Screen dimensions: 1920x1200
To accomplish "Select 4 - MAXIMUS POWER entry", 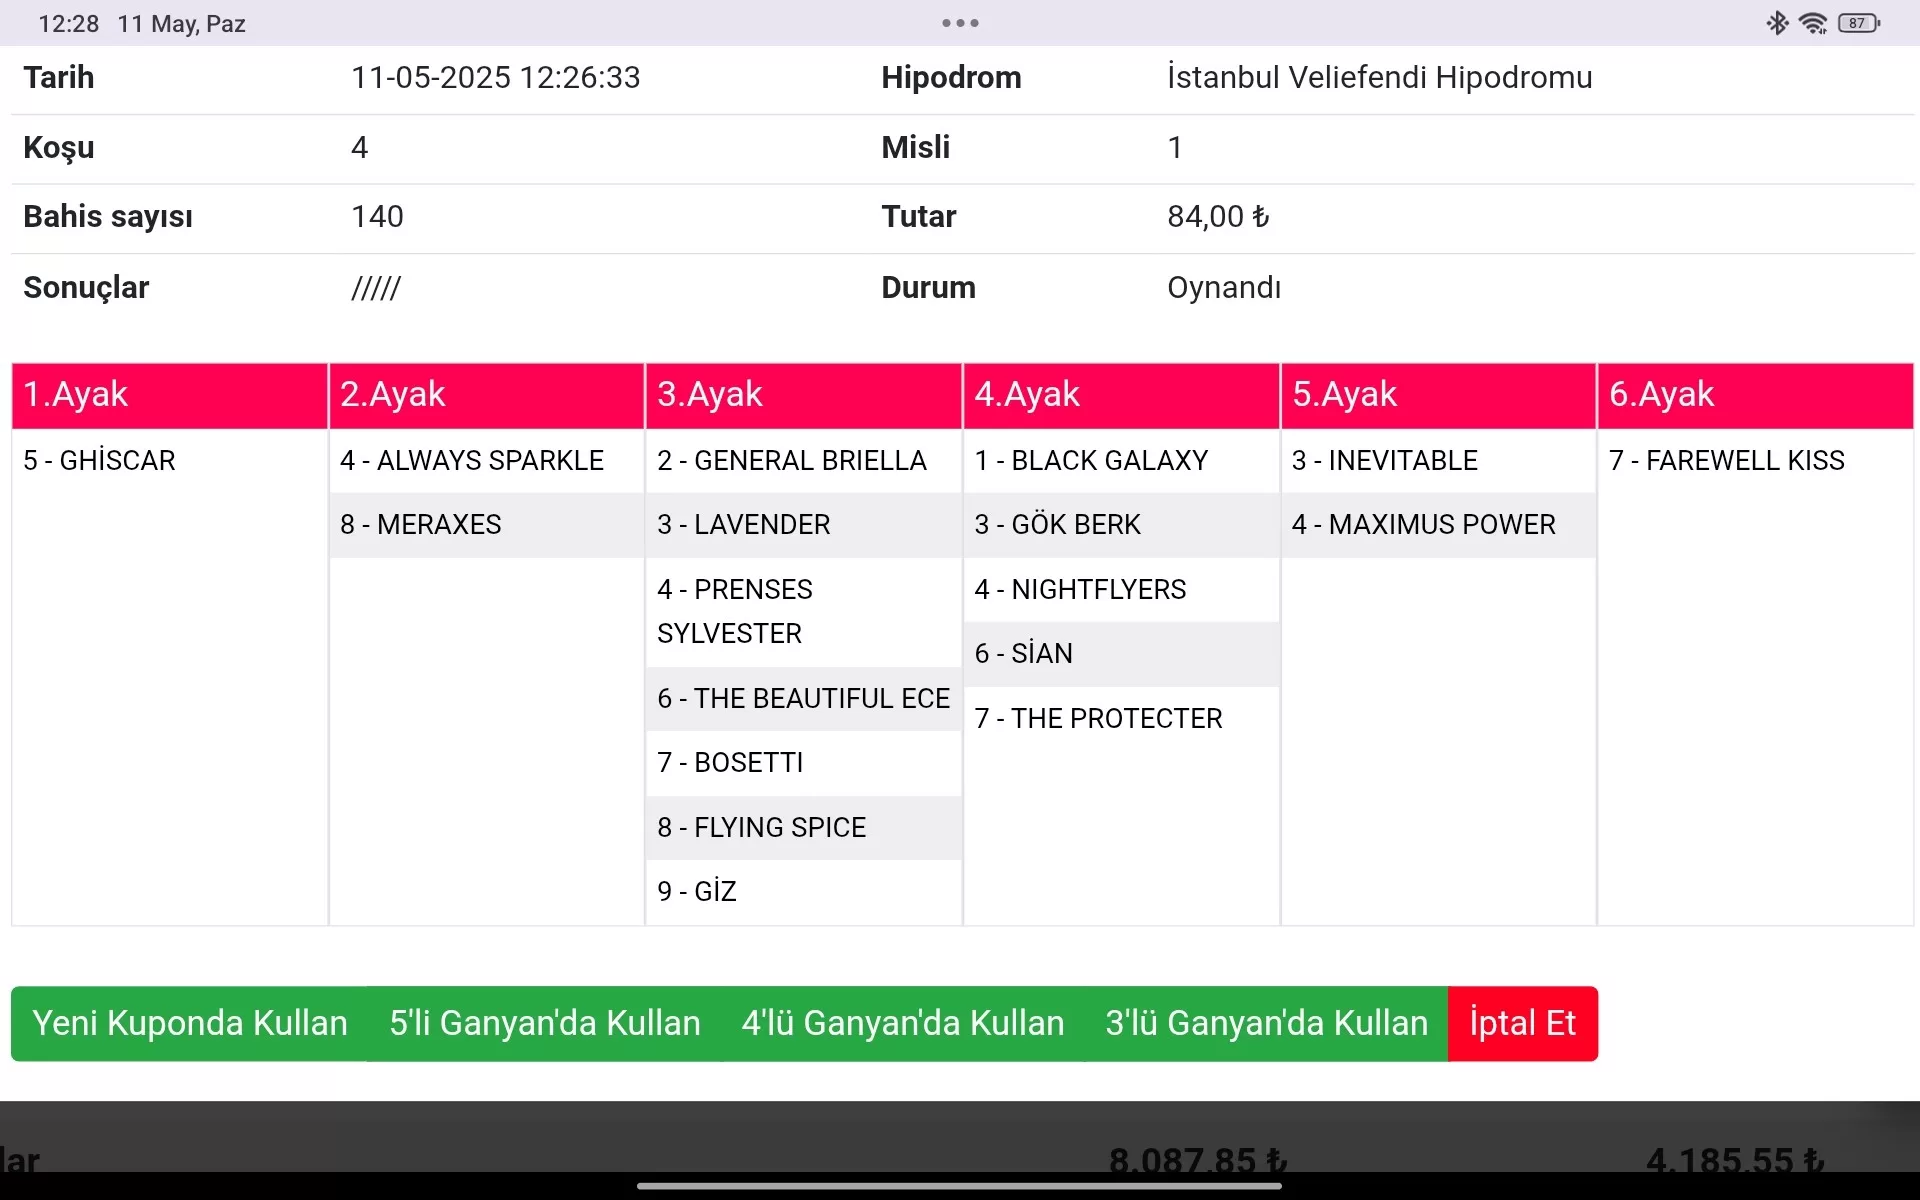I will (x=1423, y=525).
